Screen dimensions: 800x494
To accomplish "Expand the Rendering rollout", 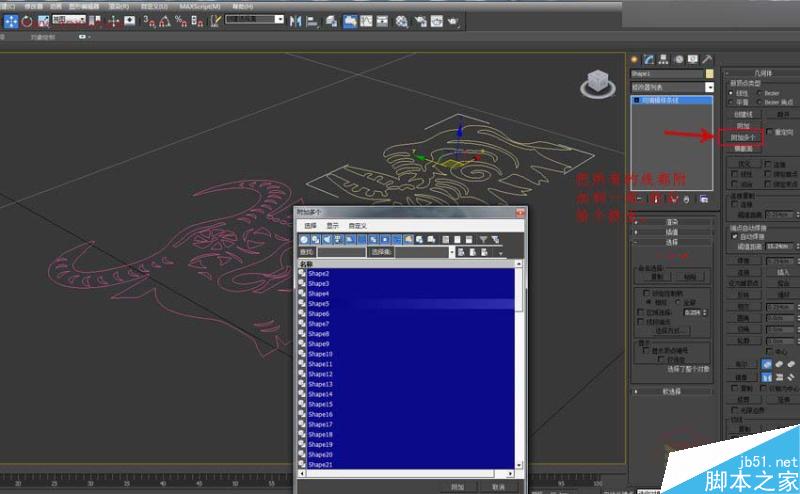I will (671, 222).
